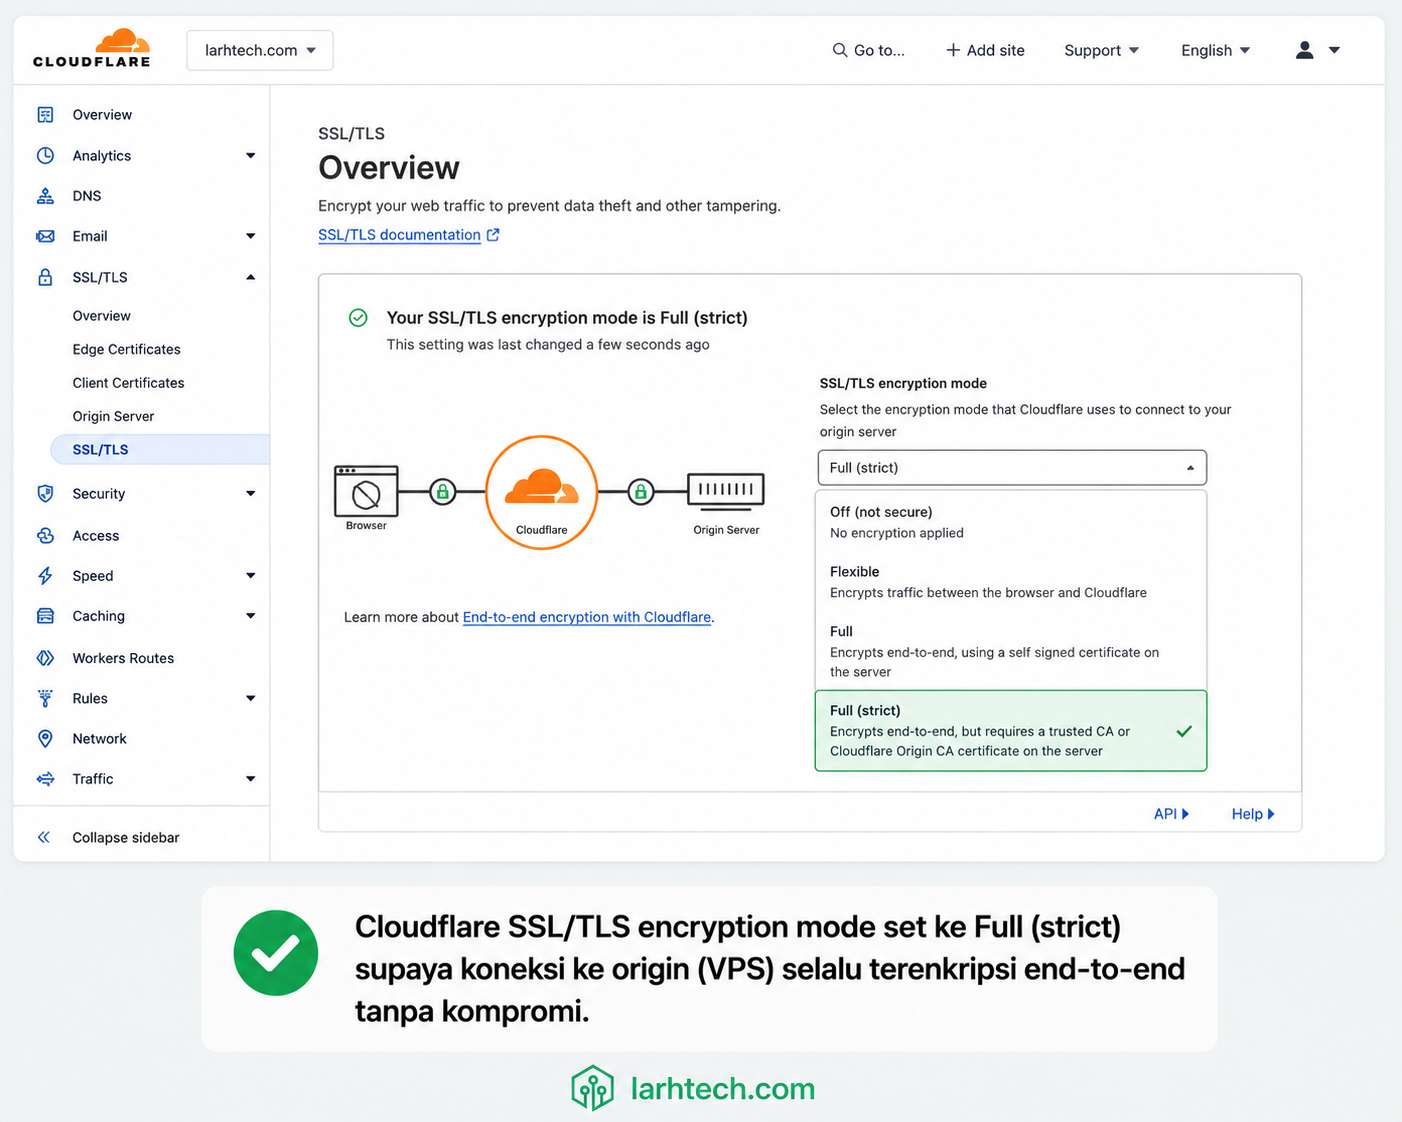The height and width of the screenshot is (1122, 1402).
Task: Click the Full (strict) encryption mode combo box
Action: pyautogui.click(x=1012, y=468)
